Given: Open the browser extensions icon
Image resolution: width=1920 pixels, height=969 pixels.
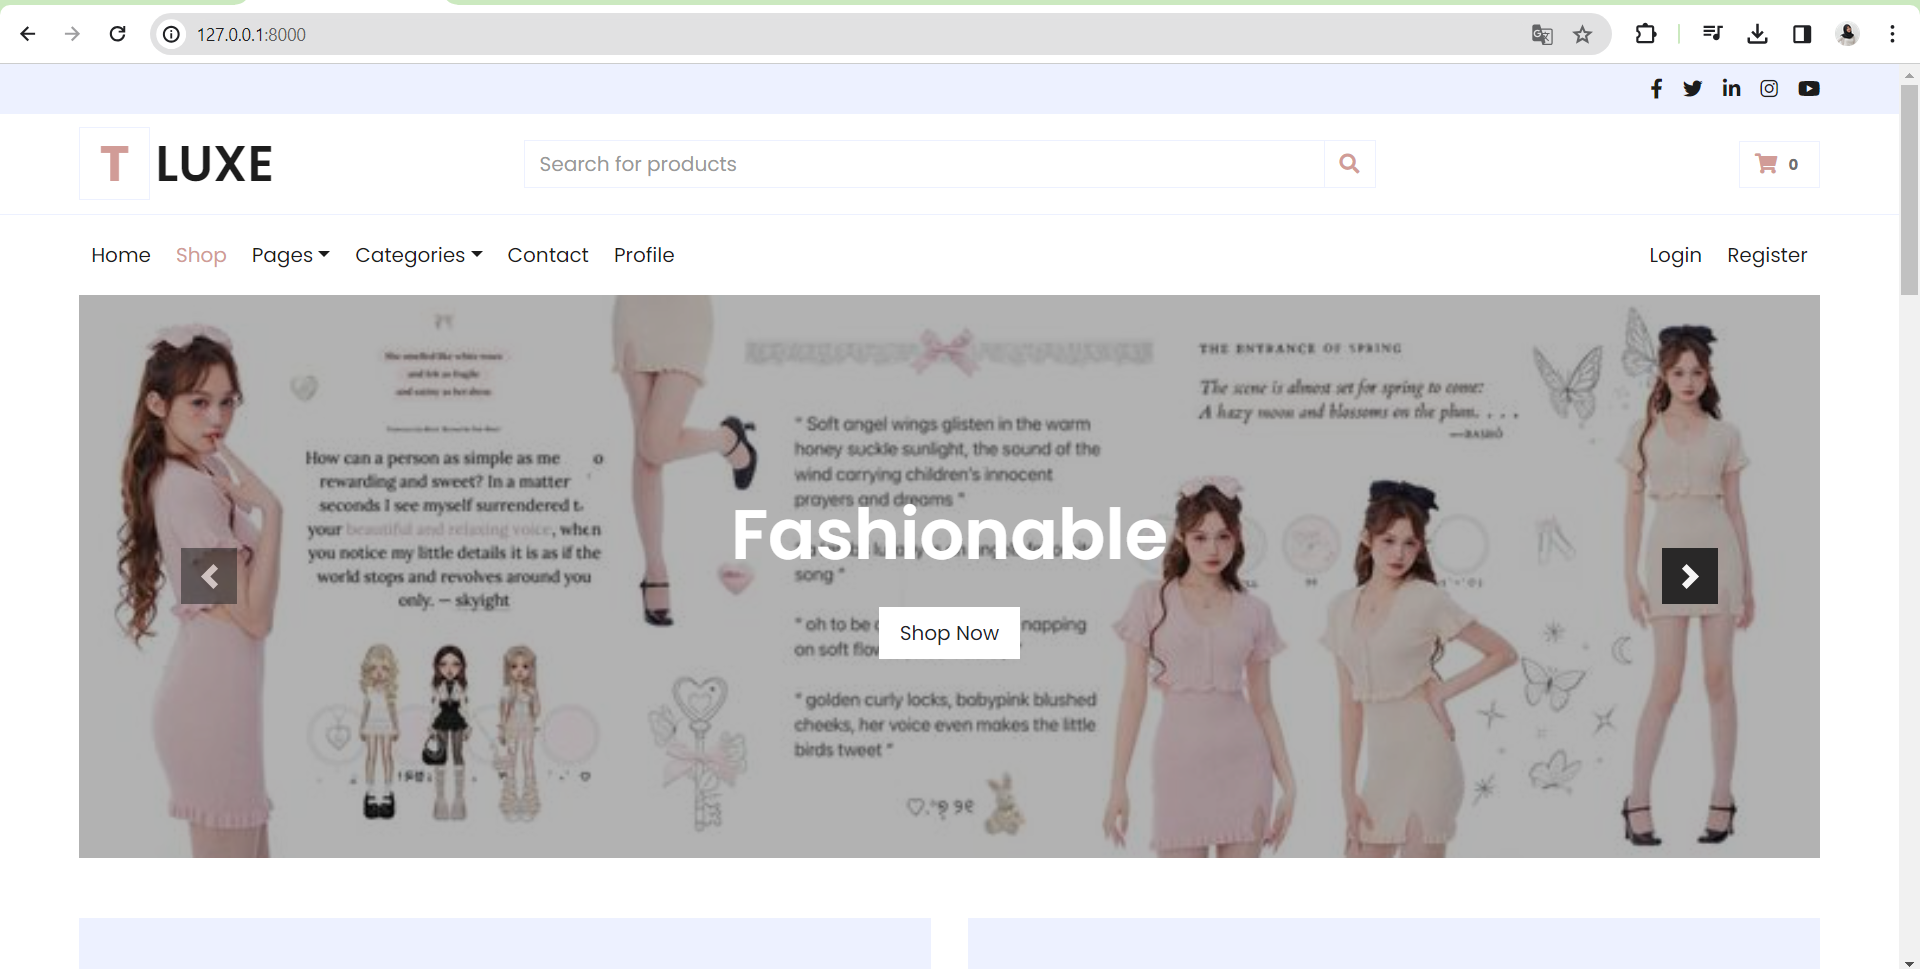Looking at the screenshot, I should tap(1645, 35).
